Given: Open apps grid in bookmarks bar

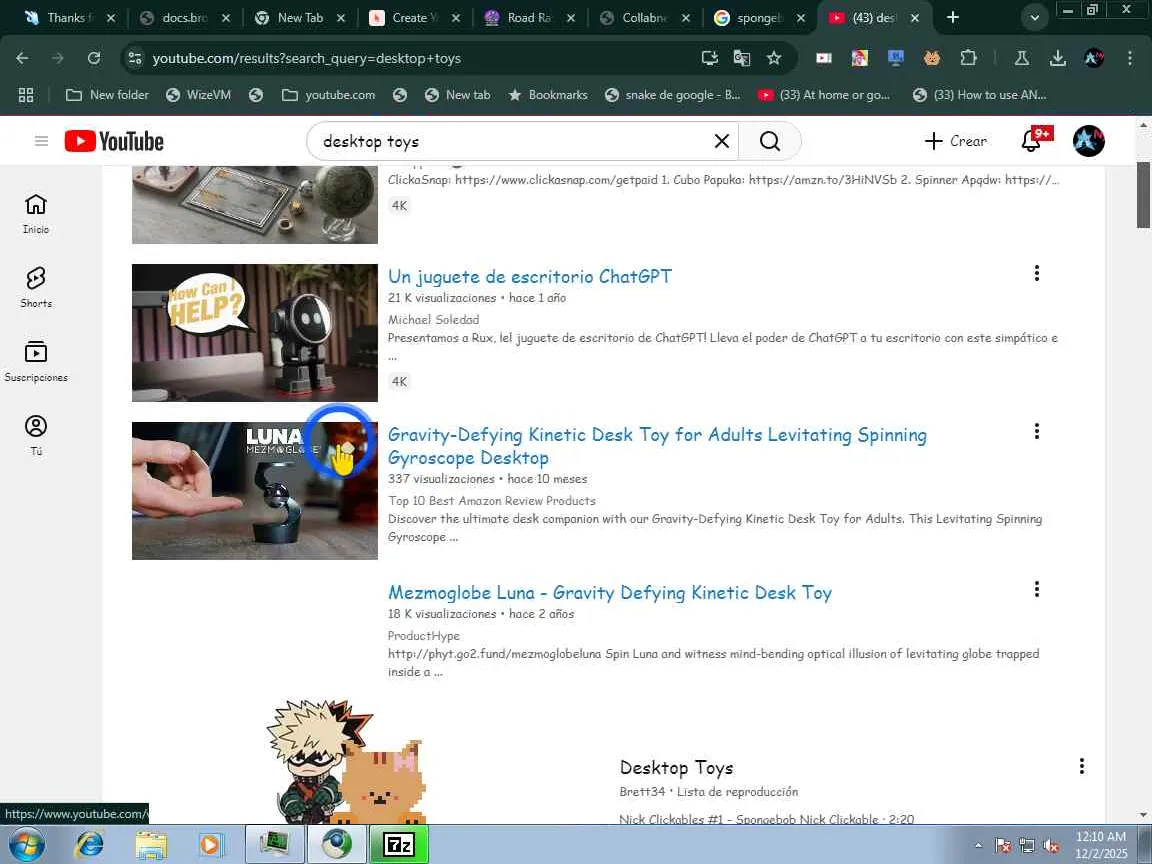Looking at the screenshot, I should [26, 95].
